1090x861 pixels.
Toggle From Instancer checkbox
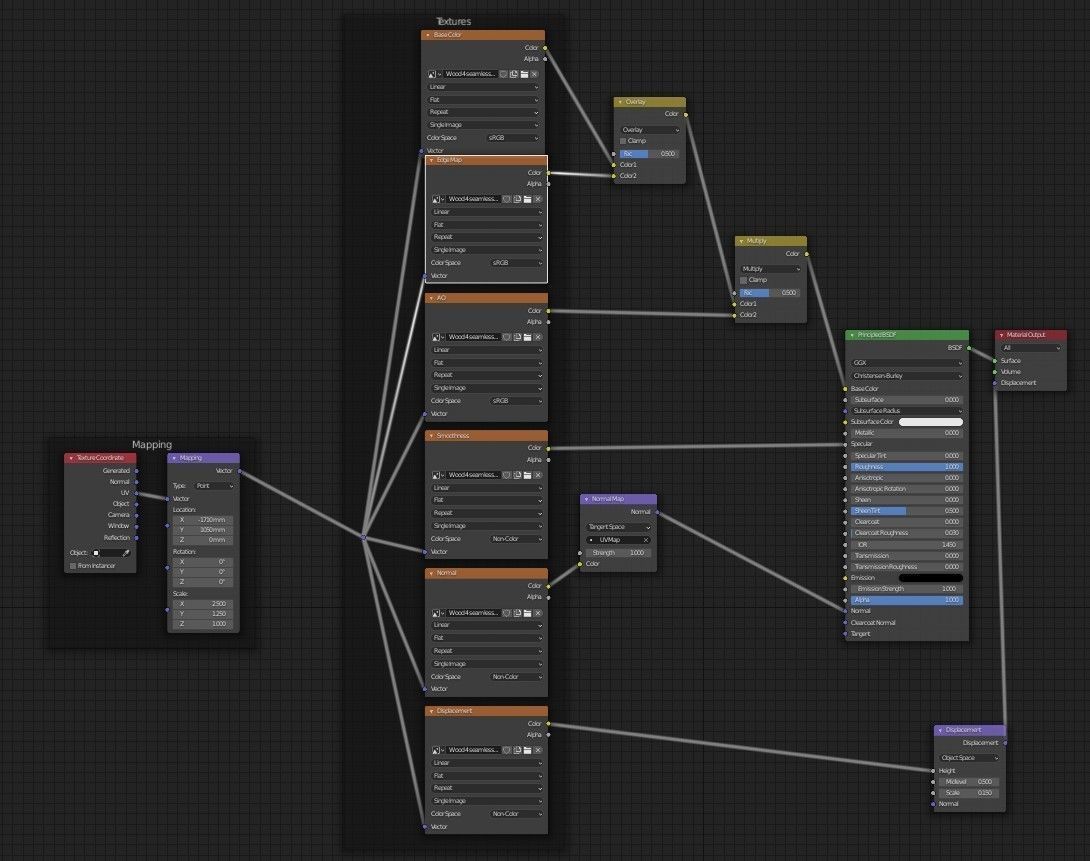[73, 566]
